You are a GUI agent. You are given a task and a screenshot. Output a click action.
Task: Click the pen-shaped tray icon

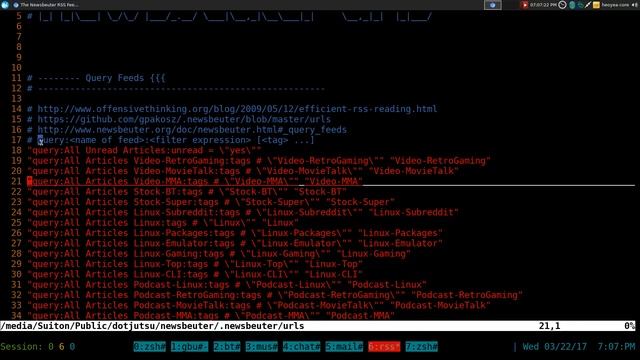point(588,5)
